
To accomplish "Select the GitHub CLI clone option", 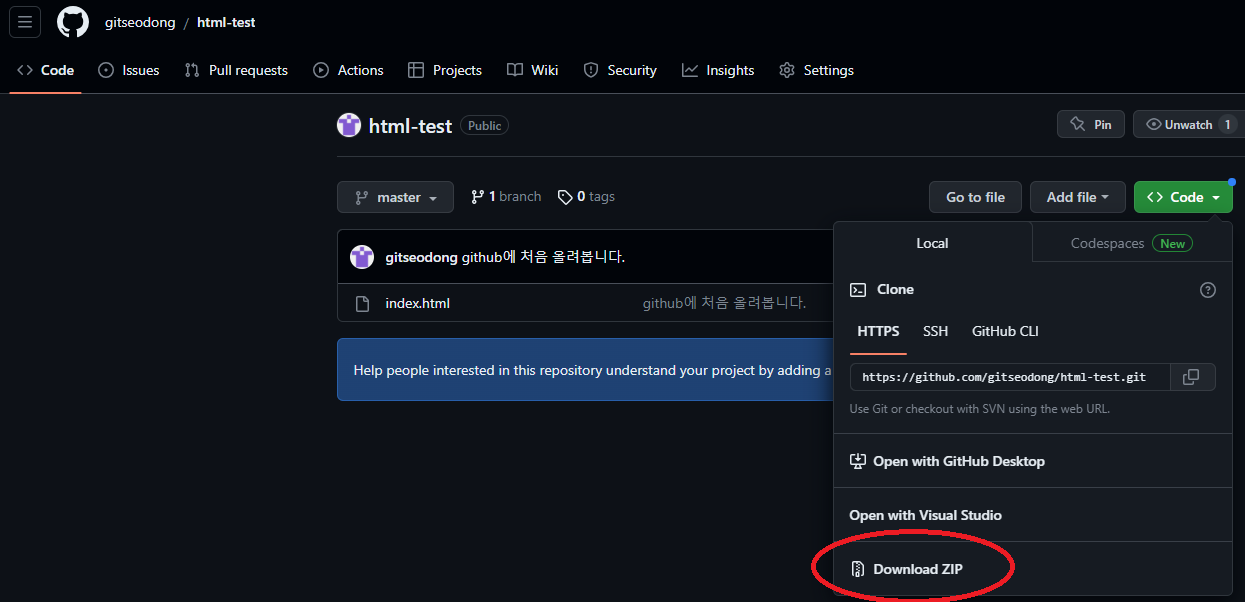I will pyautogui.click(x=1005, y=331).
